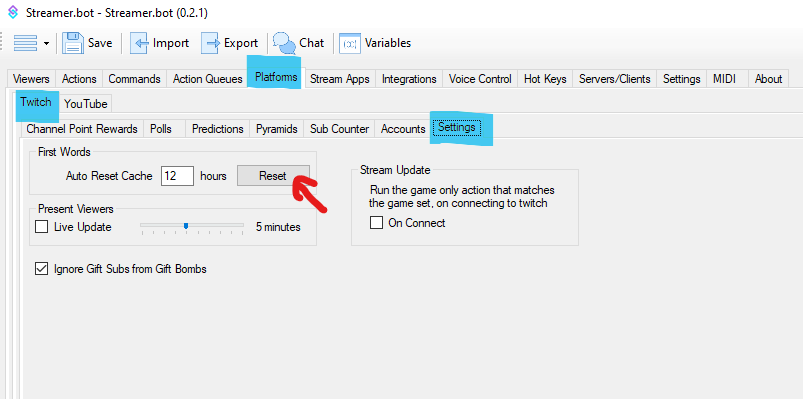Open Import via its arrow icon
This screenshot has width=803, height=399.
pyautogui.click(x=139, y=43)
